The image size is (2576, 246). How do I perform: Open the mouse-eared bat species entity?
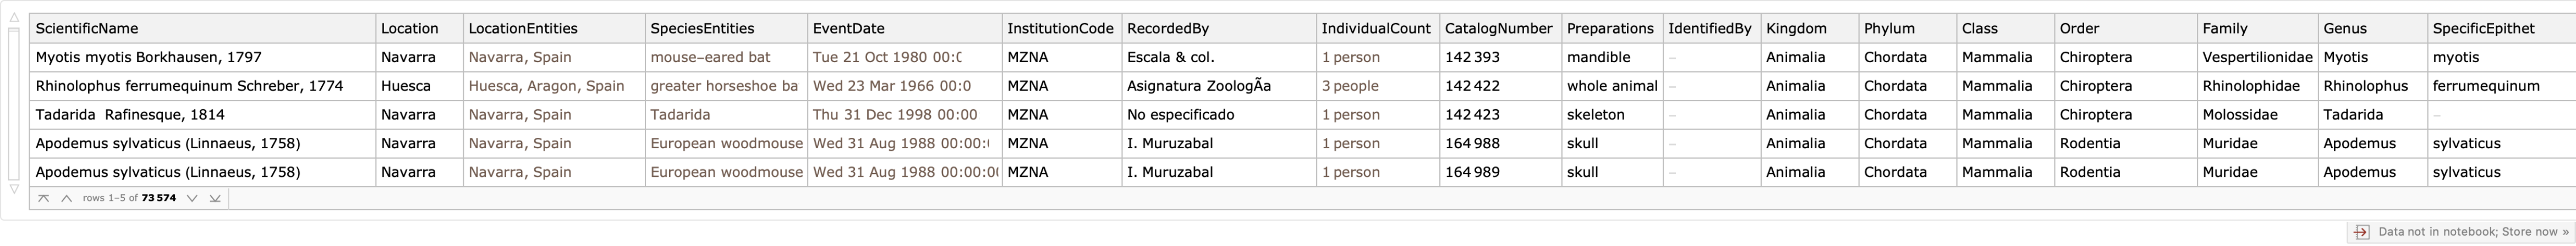click(710, 58)
